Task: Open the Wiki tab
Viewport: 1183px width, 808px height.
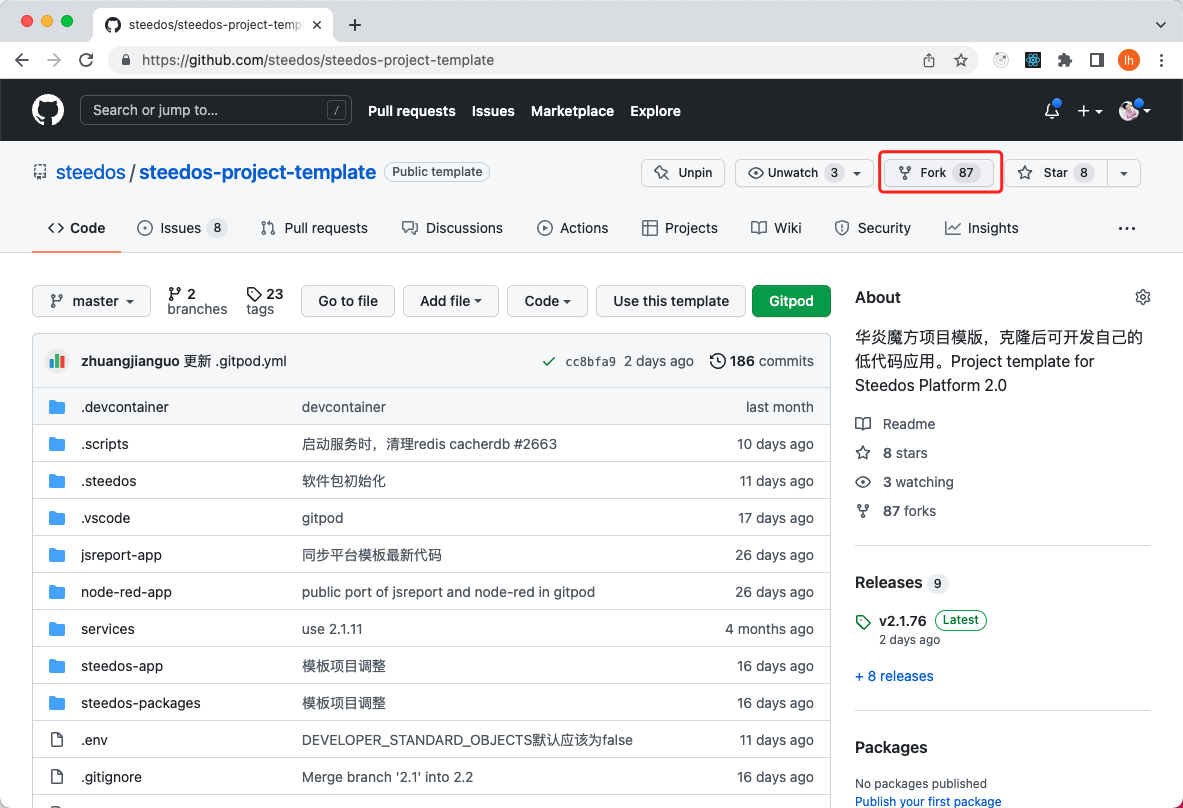Action: click(776, 228)
